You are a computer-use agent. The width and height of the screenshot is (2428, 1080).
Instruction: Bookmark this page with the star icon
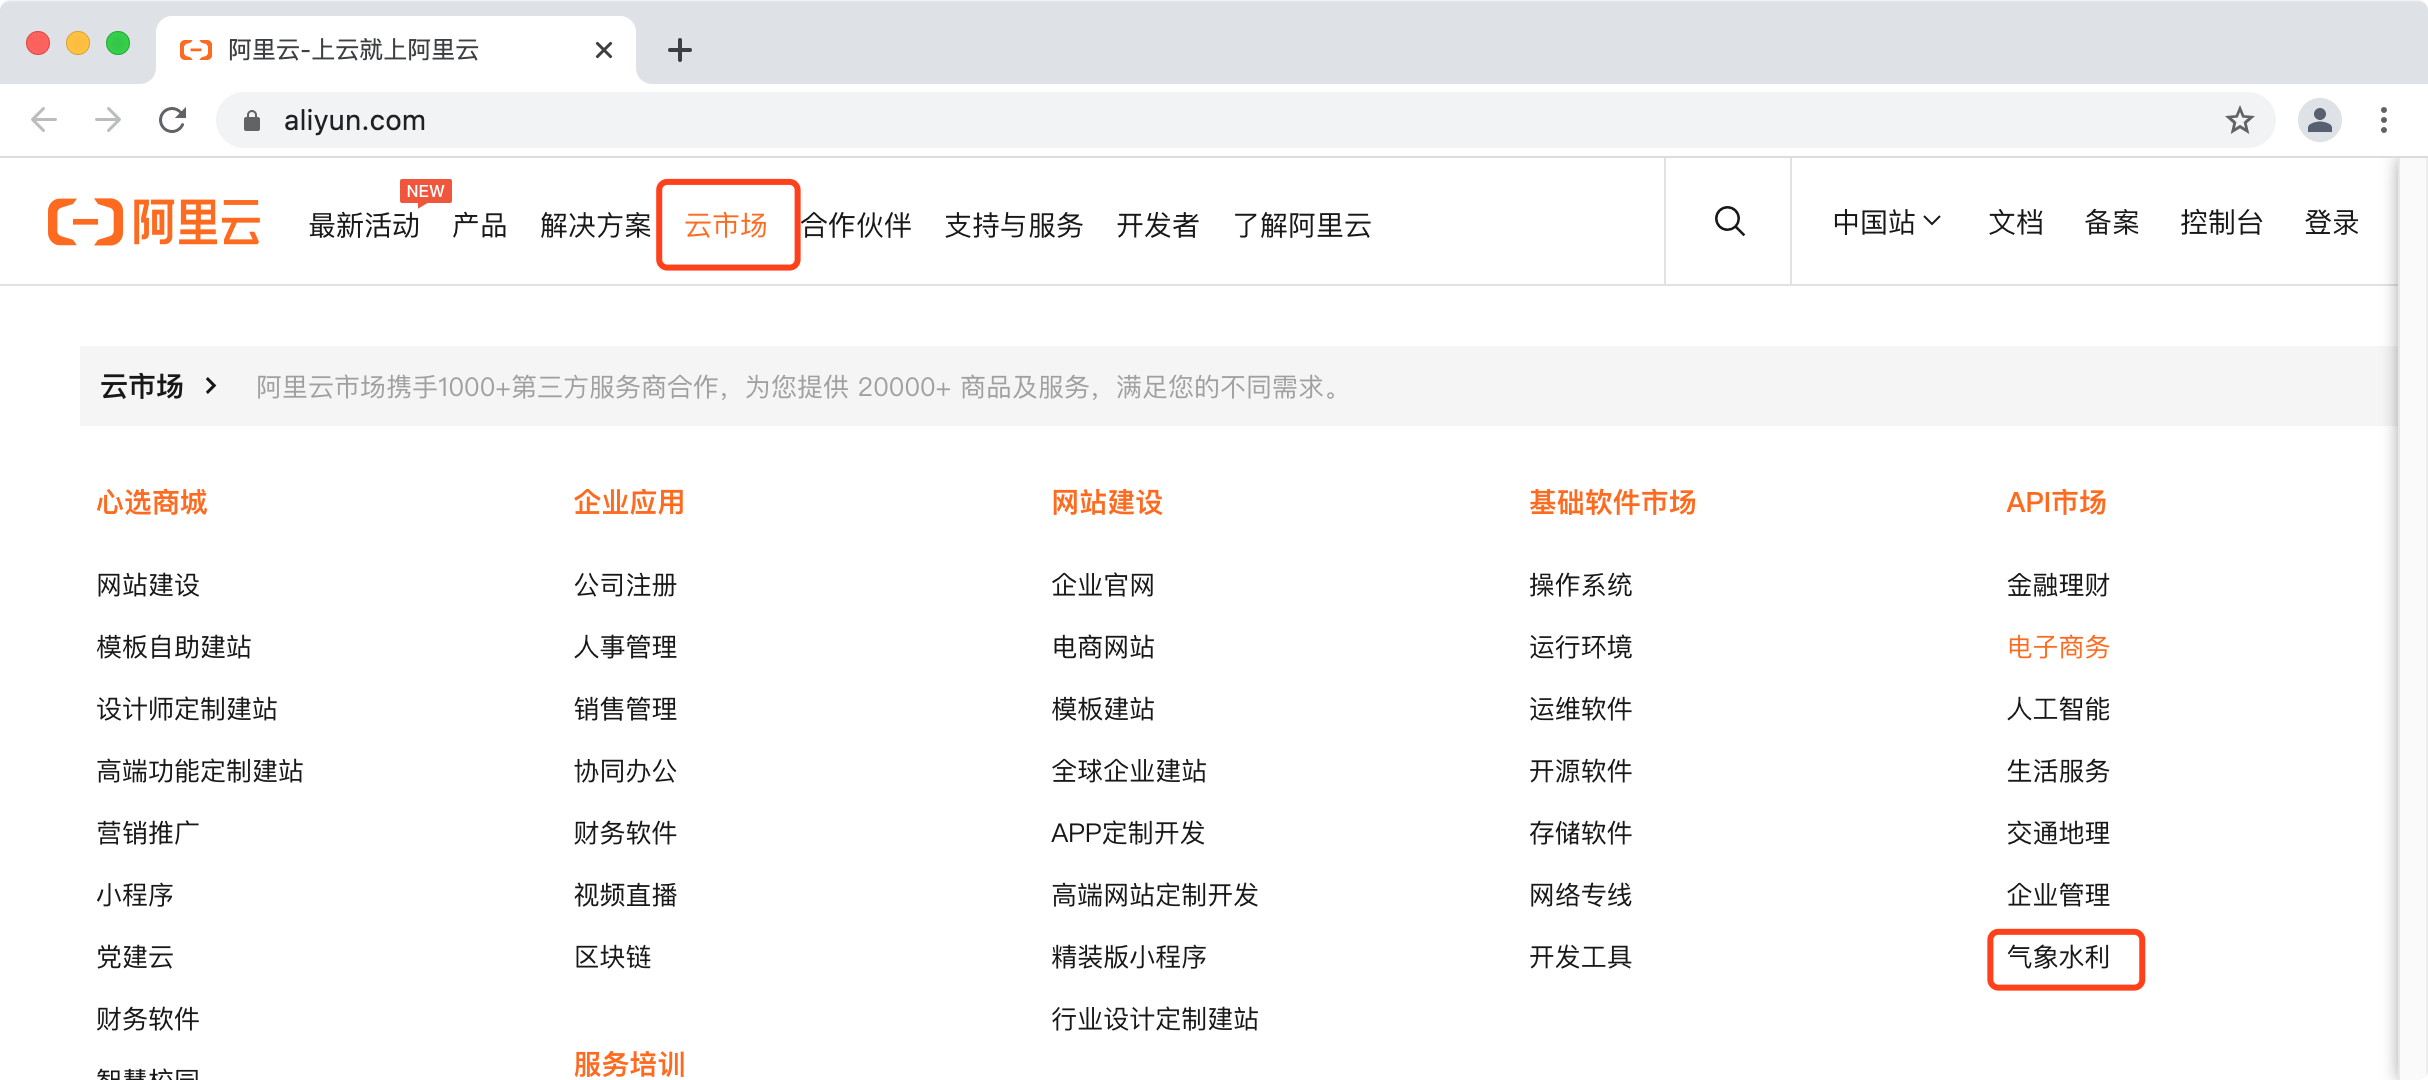(2239, 121)
